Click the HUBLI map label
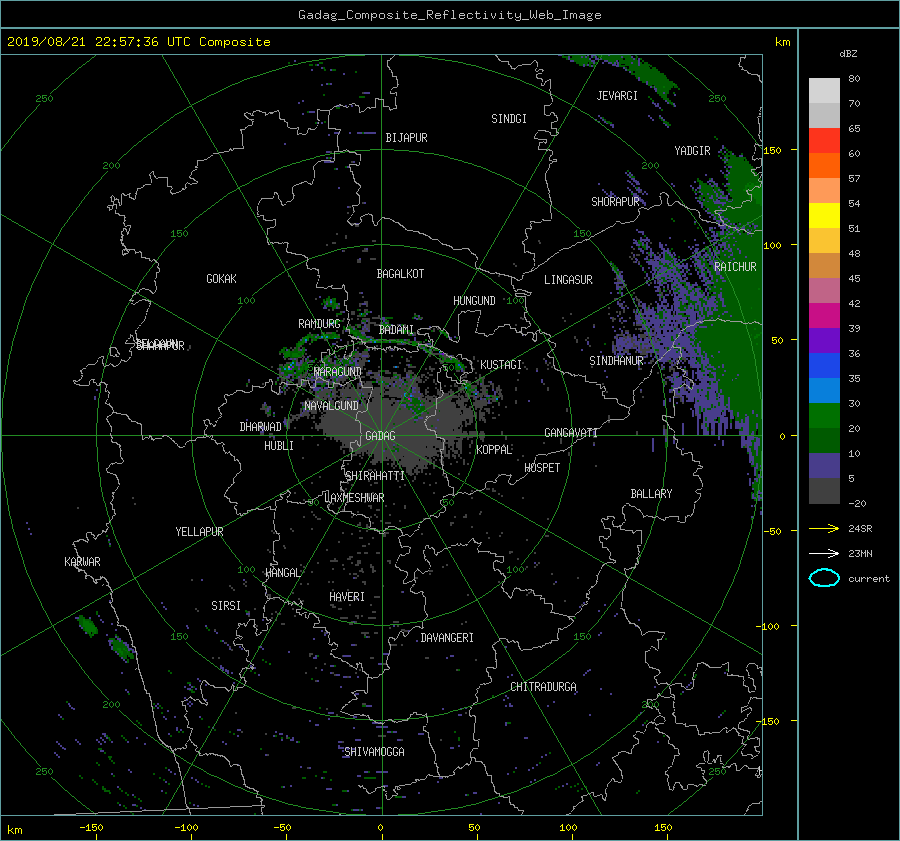Image resolution: width=900 pixels, height=841 pixels. [278, 446]
